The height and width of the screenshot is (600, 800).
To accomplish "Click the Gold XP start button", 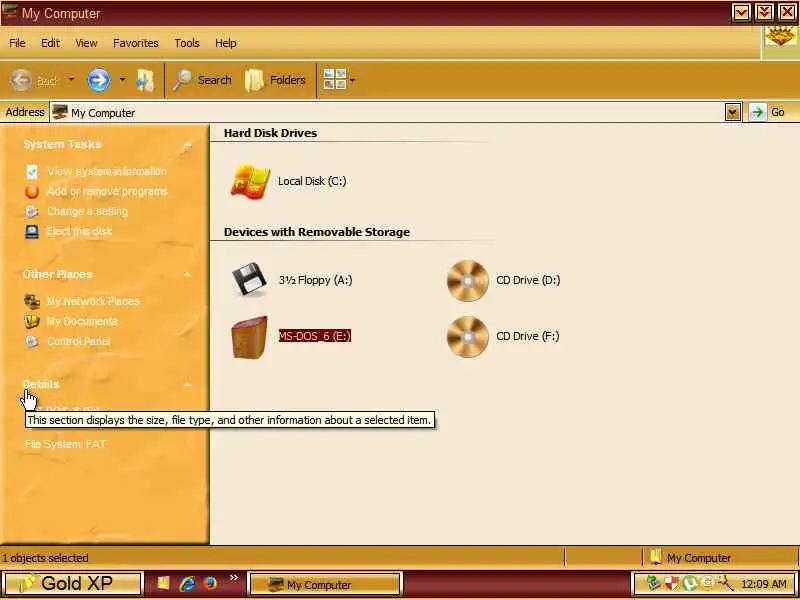I will click(x=71, y=583).
